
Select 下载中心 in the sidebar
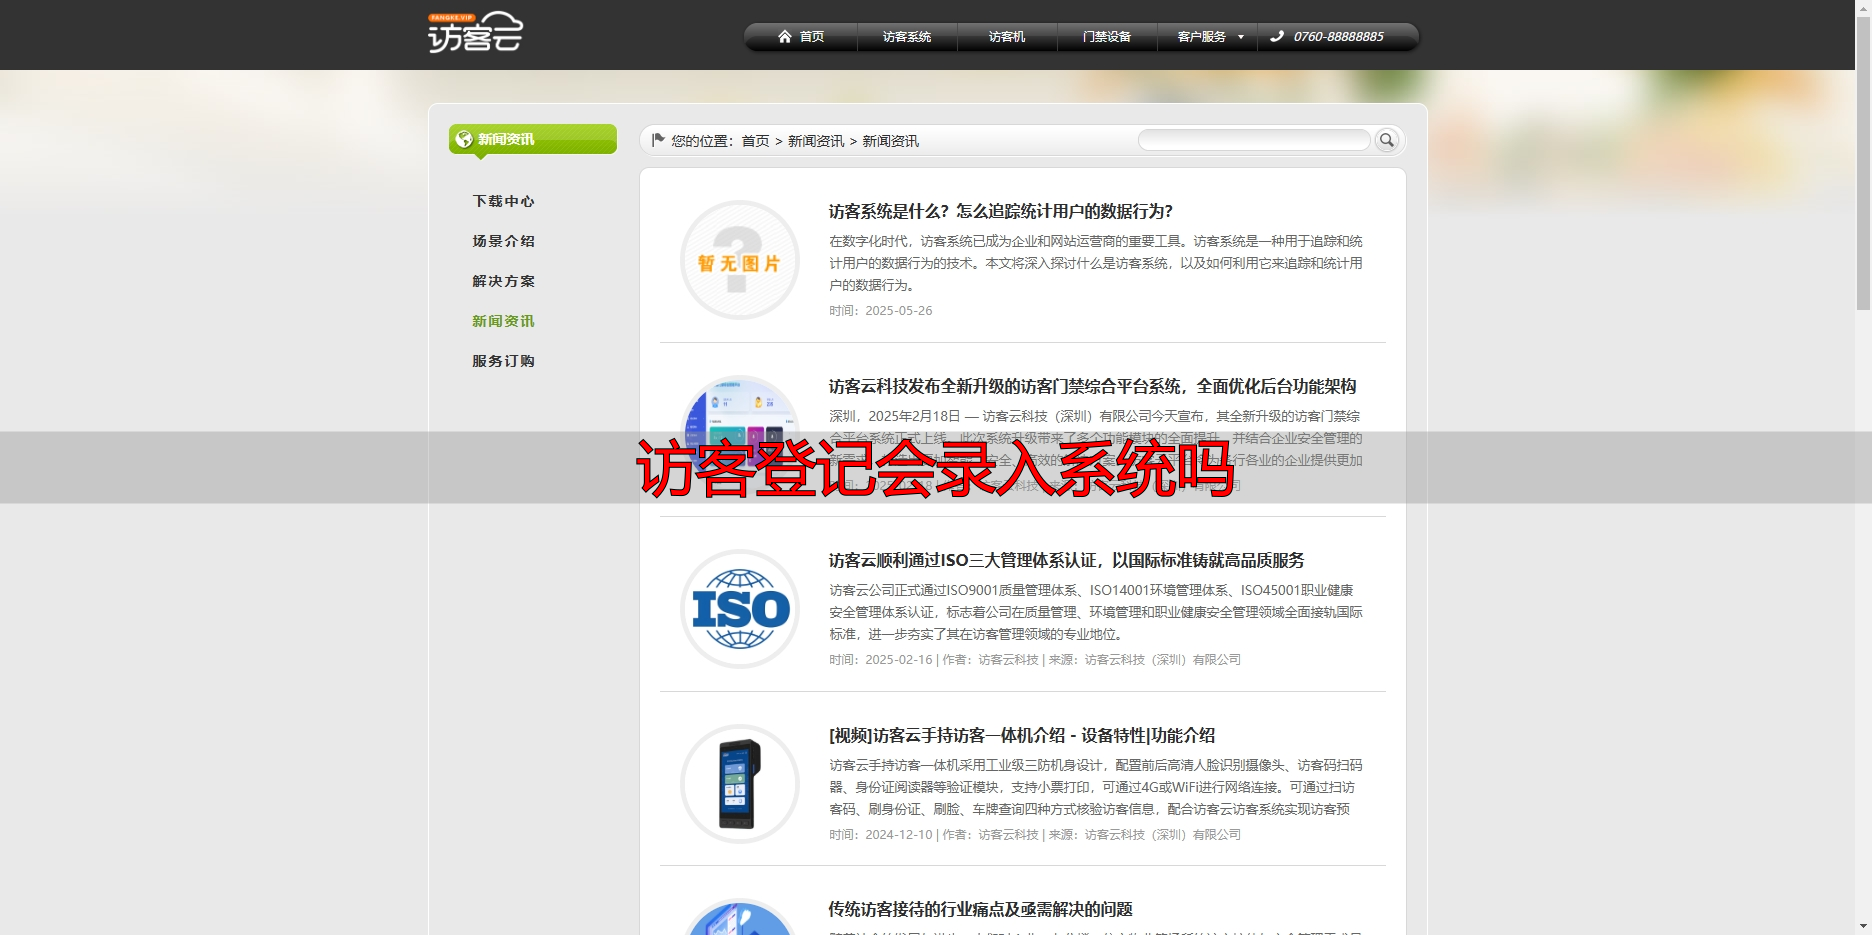504,201
